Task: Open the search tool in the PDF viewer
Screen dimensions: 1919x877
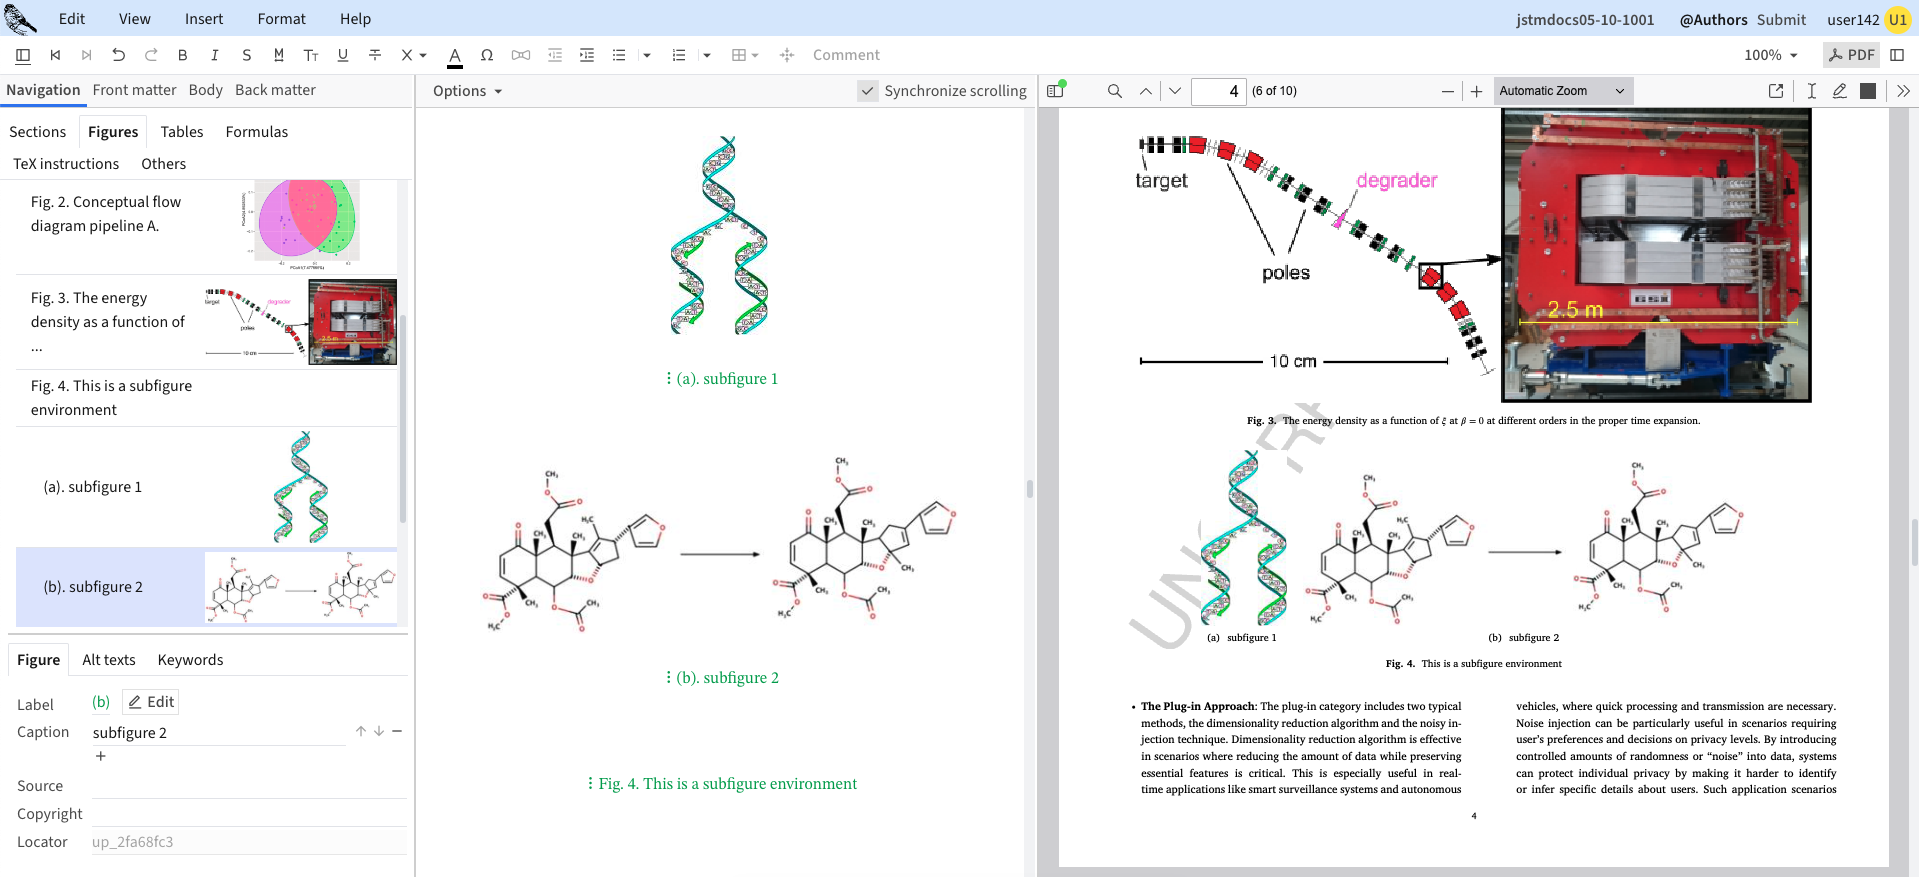Action: click(1114, 91)
